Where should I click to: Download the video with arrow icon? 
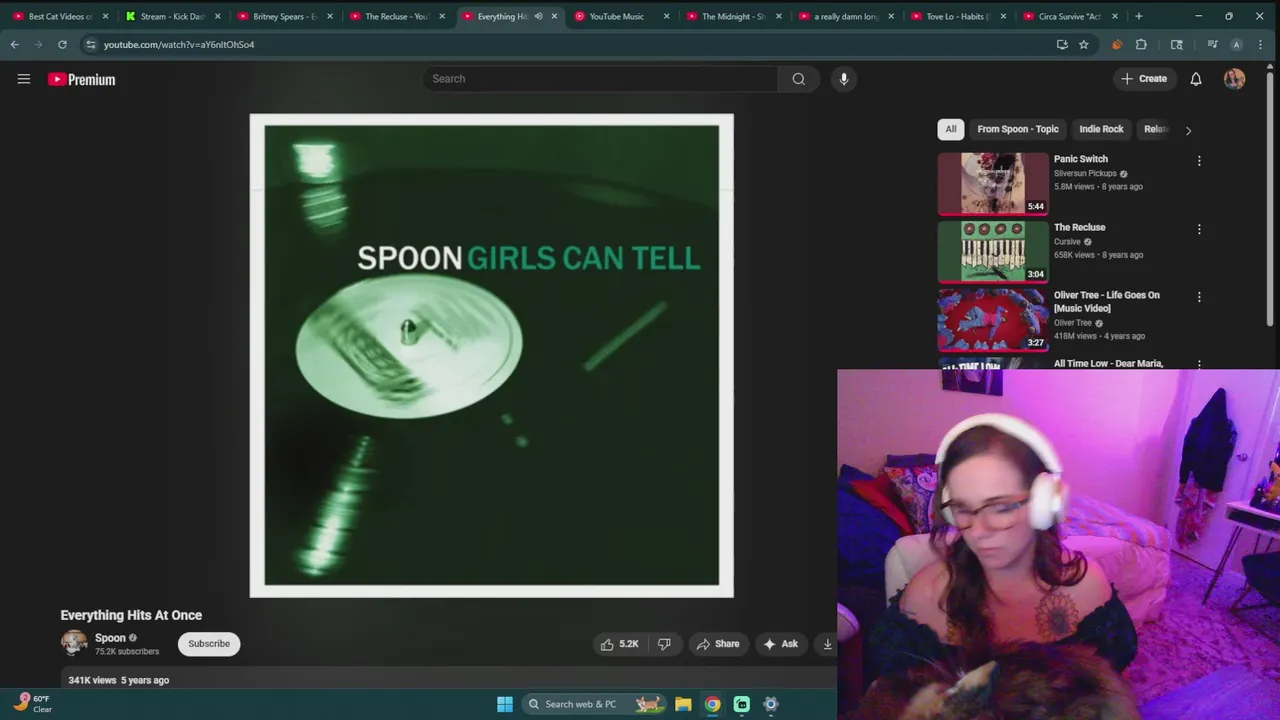[x=827, y=644]
